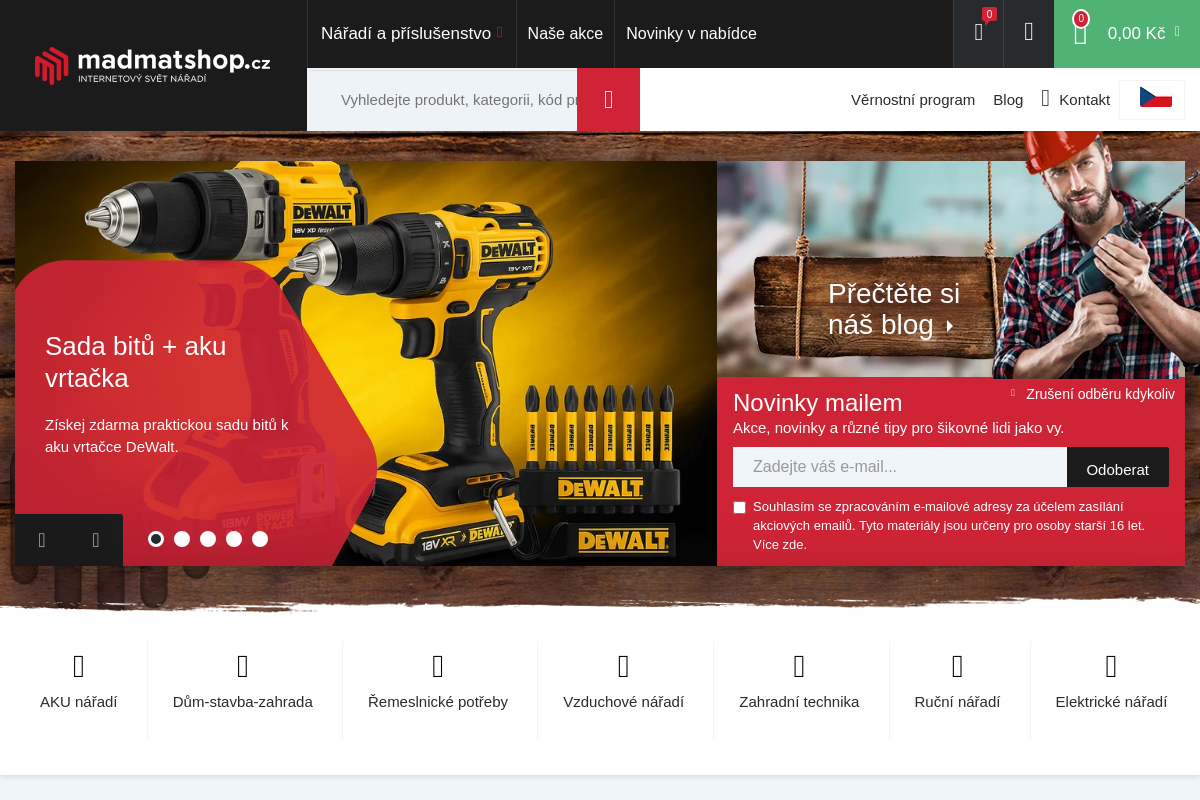Select the fifth carousel slide dot
The height and width of the screenshot is (800, 1200).
tap(260, 539)
